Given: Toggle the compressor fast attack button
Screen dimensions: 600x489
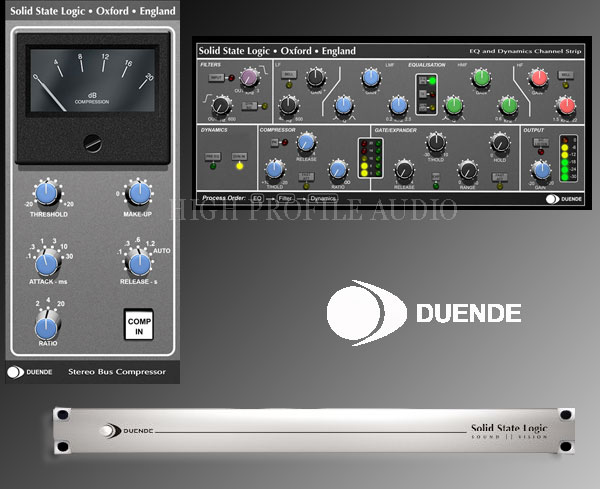Looking at the screenshot, I should click(306, 177).
